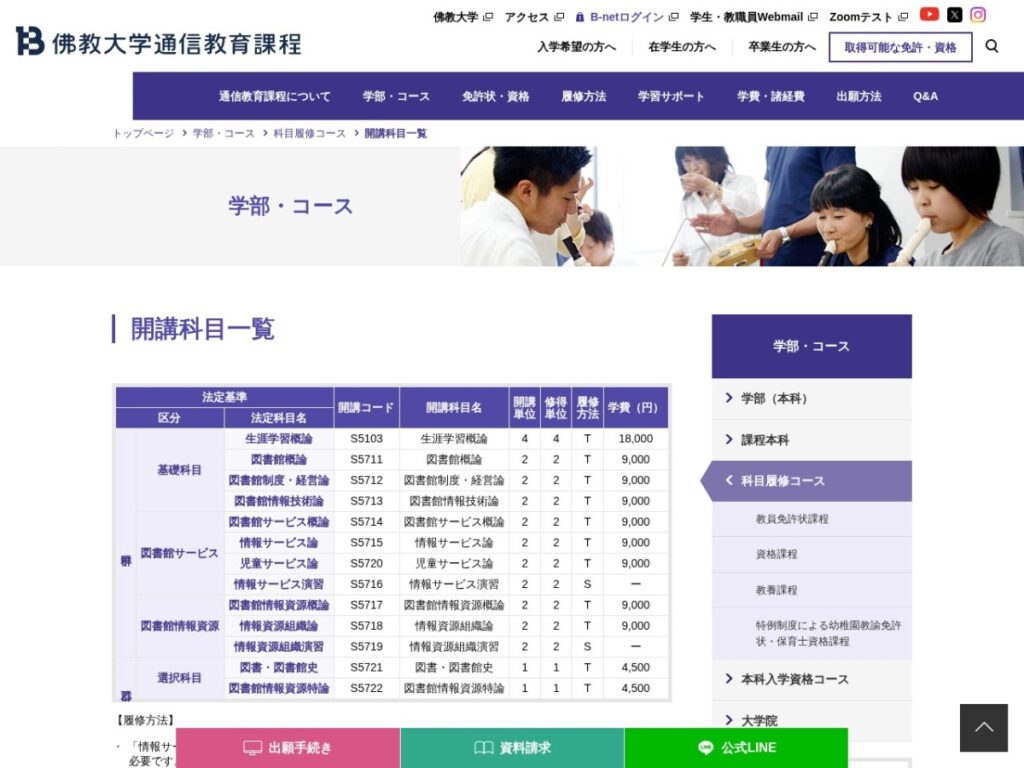
Task: Open 通信教育課程について nav menu
Action: 274,96
